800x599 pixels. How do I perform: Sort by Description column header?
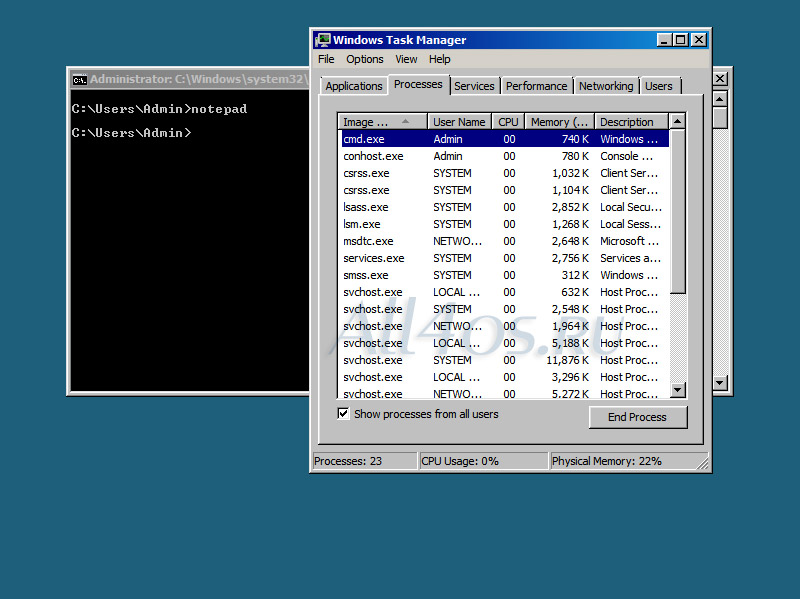632,122
